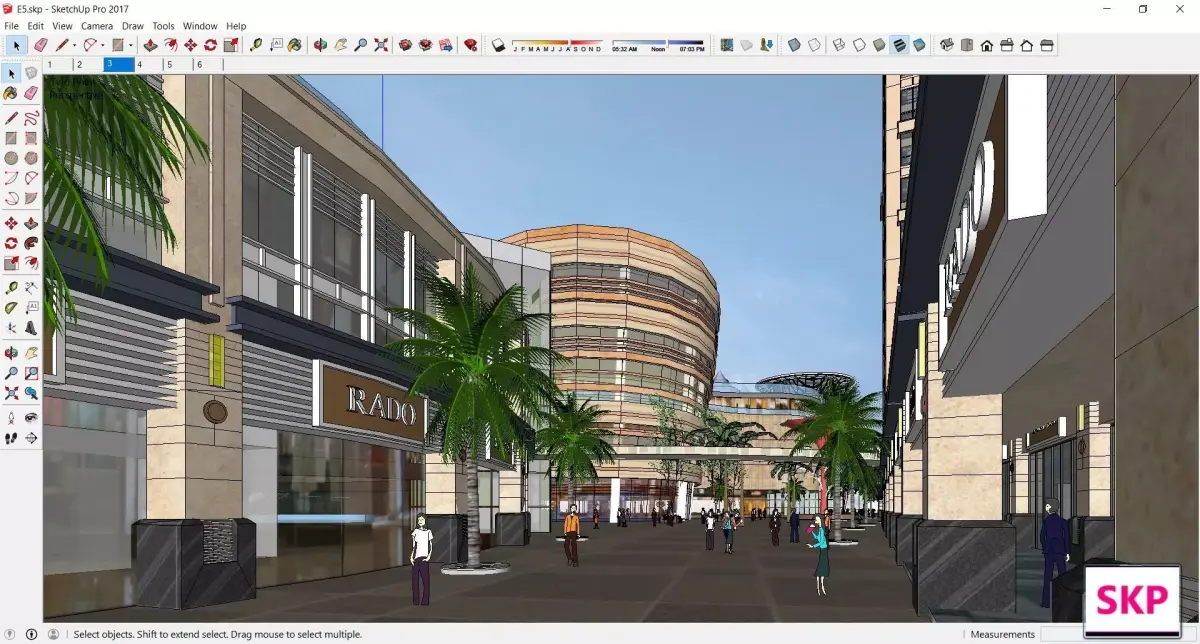Open the Extension Warehouse

425,45
